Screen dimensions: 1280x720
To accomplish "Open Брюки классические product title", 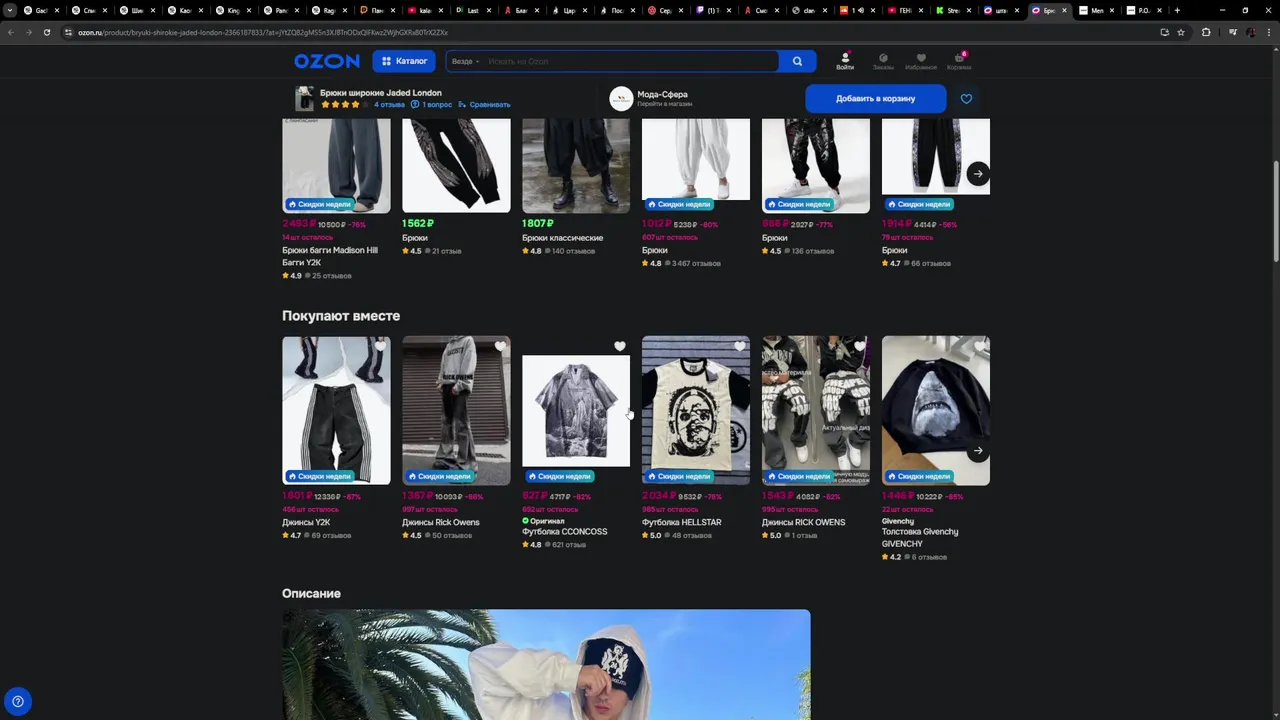I will (x=562, y=238).
